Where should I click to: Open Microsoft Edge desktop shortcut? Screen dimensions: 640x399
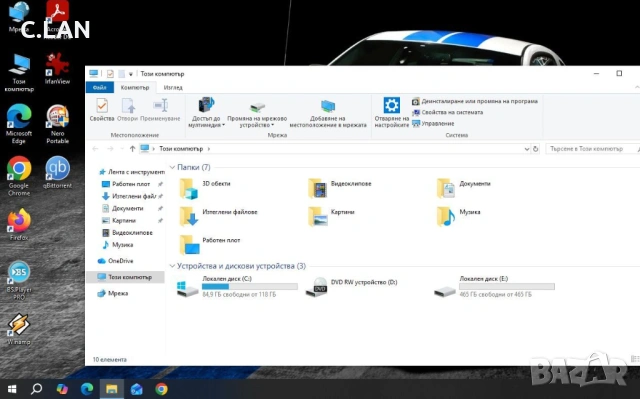(19, 124)
